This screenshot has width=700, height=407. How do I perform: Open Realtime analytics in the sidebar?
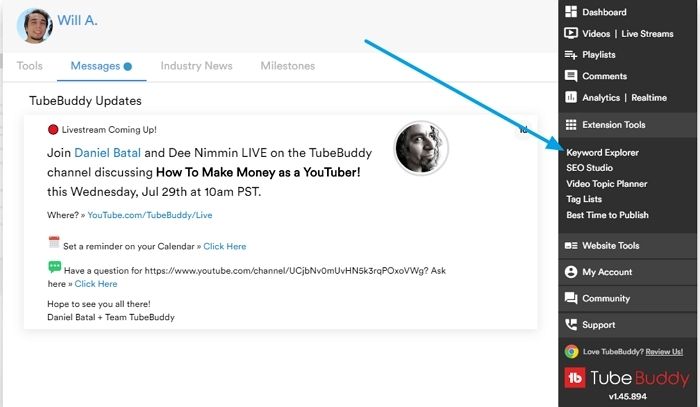coord(649,97)
